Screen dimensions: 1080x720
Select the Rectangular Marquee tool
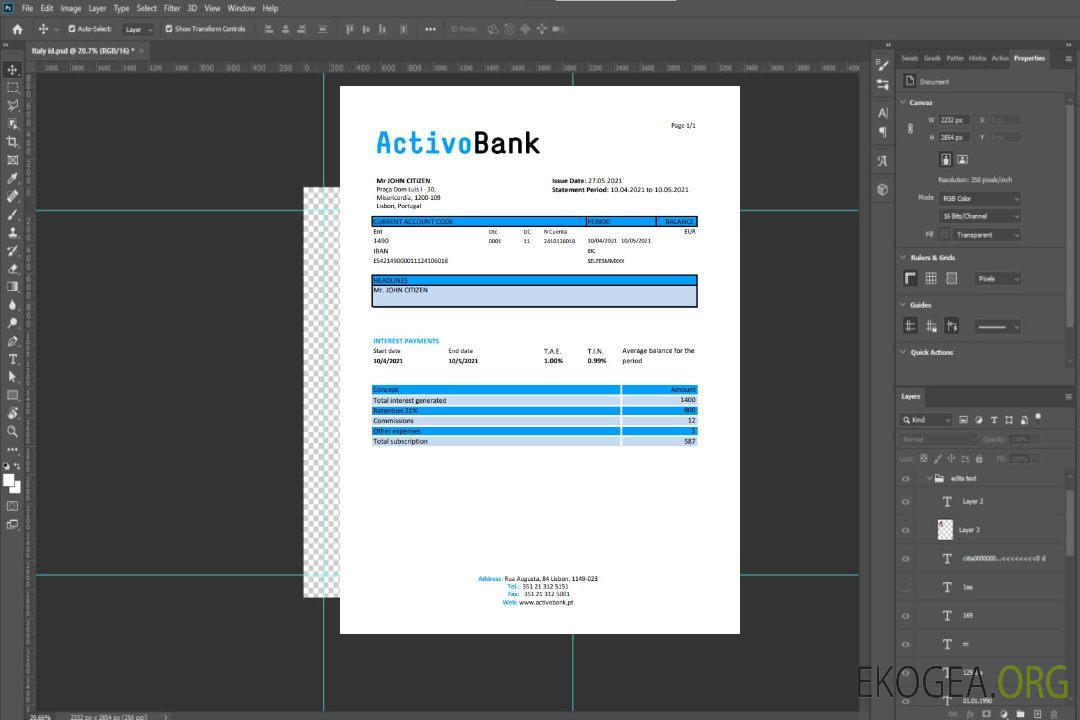12,88
